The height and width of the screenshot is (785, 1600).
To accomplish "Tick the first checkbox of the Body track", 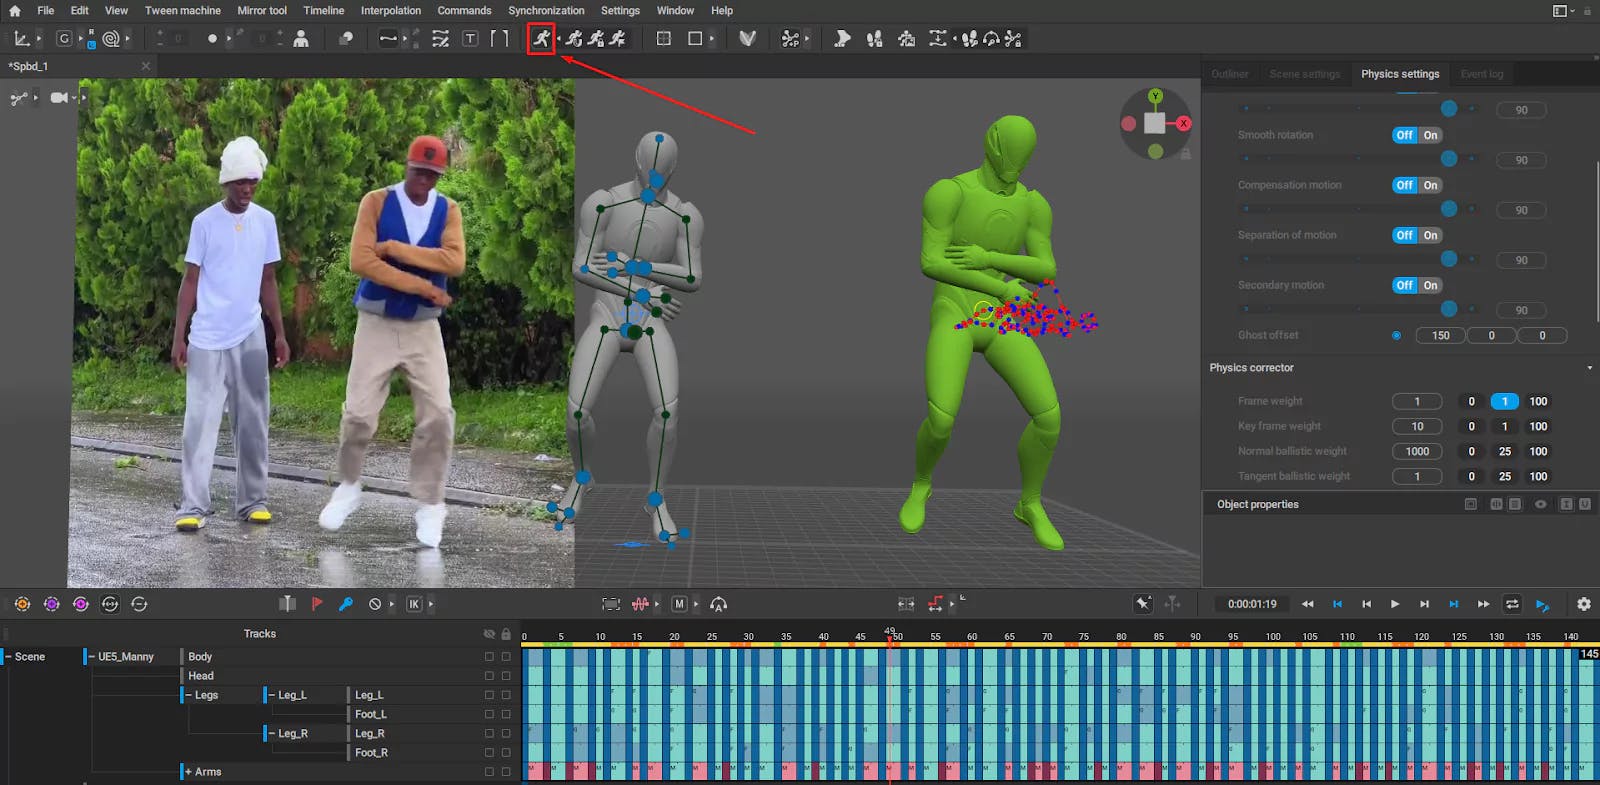I will pyautogui.click(x=489, y=657).
